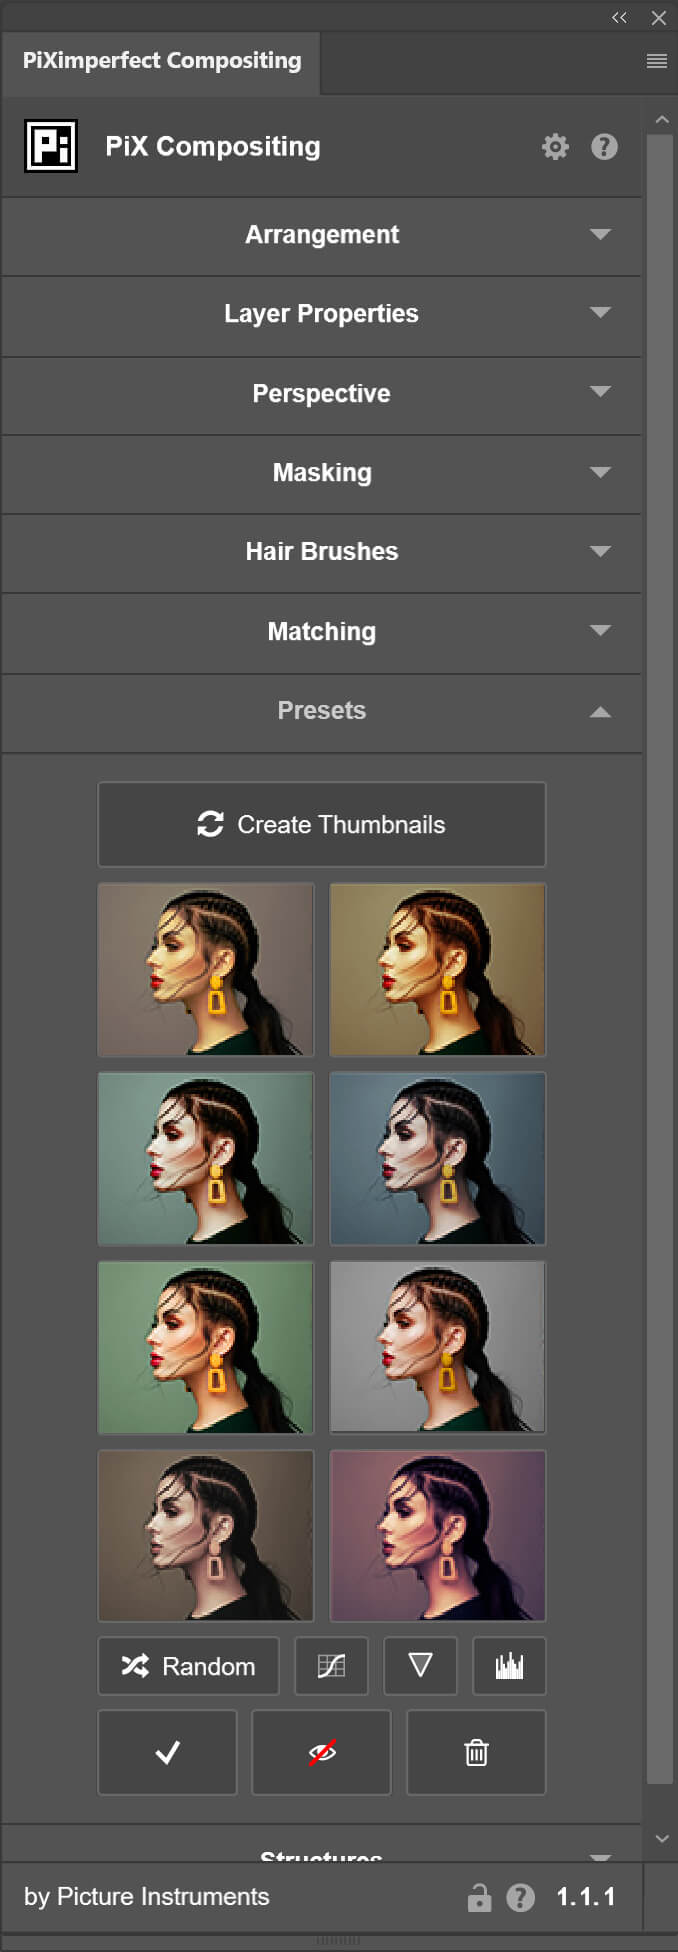Open help via header question mark icon
The image size is (678, 1952).
[604, 147]
